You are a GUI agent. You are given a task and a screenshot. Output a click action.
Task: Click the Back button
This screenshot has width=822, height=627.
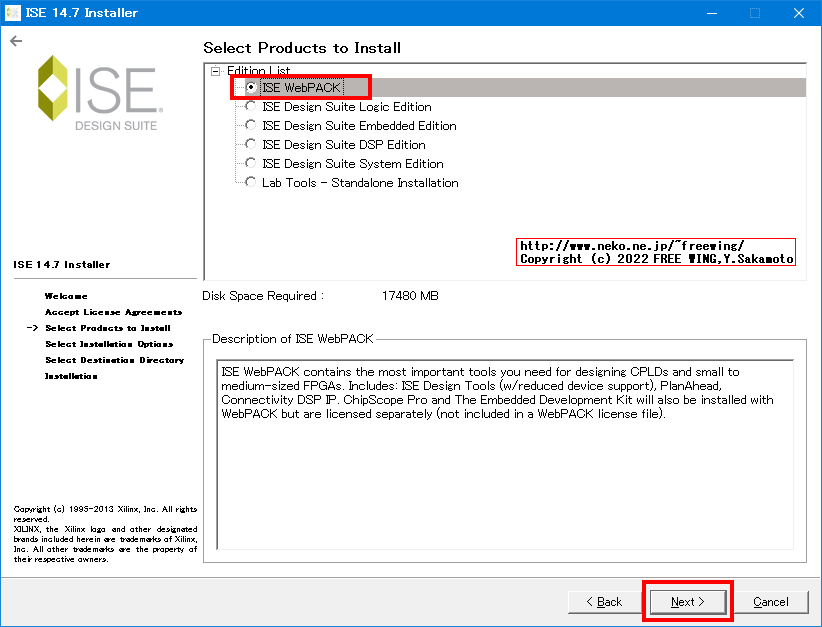[x=604, y=601]
